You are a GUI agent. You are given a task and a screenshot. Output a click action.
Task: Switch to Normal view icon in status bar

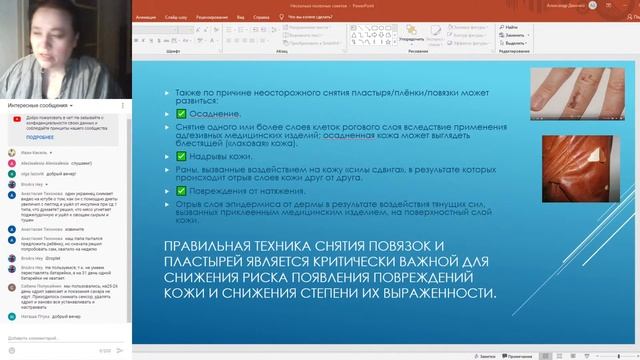545,356
